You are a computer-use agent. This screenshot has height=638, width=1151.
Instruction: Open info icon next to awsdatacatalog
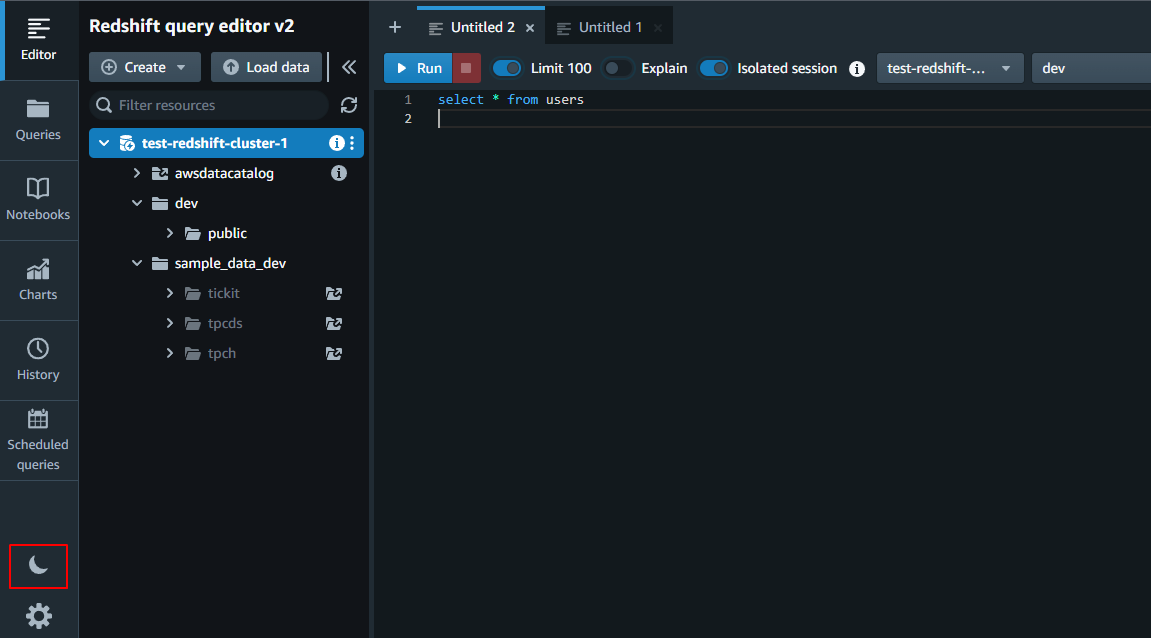coord(339,173)
